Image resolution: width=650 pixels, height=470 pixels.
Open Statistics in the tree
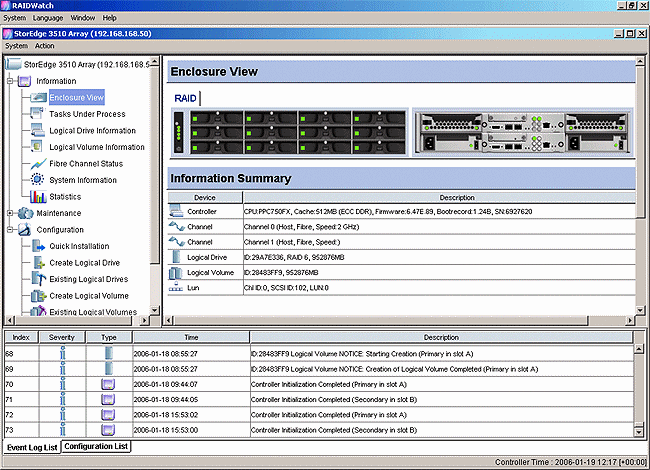65,196
